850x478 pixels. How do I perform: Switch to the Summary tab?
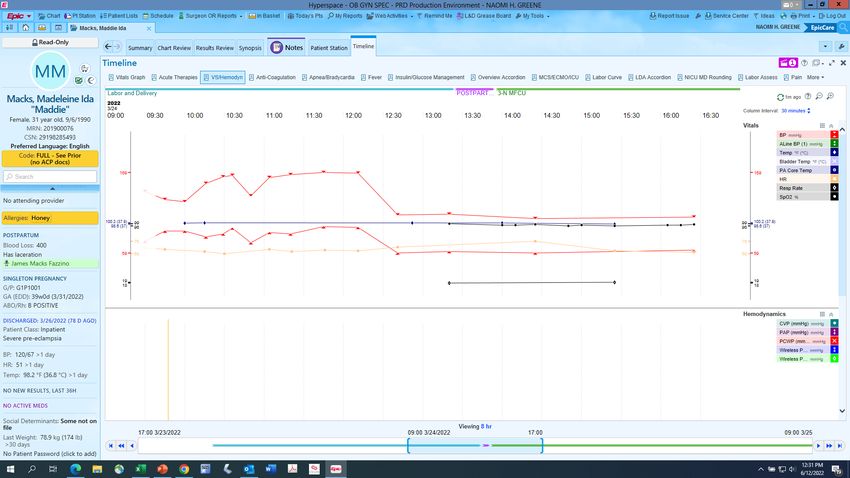pyautogui.click(x=140, y=48)
